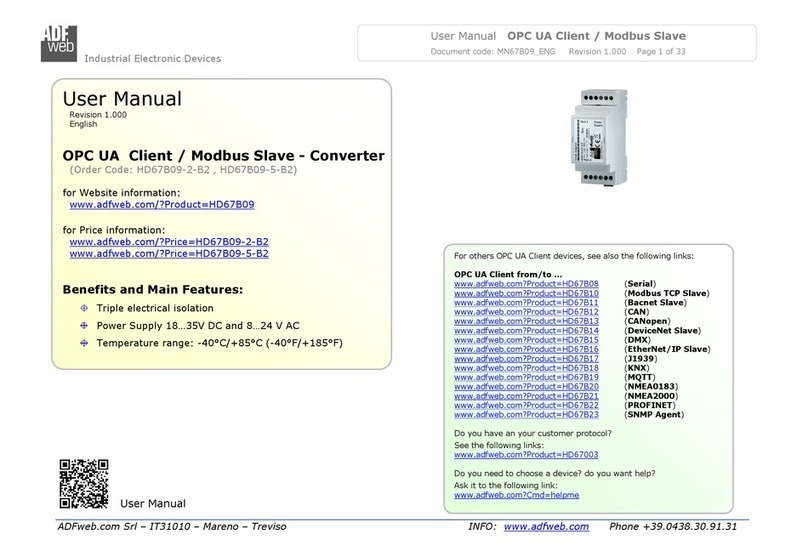Open the HD67B19 MQTT product link

pos(526,377)
